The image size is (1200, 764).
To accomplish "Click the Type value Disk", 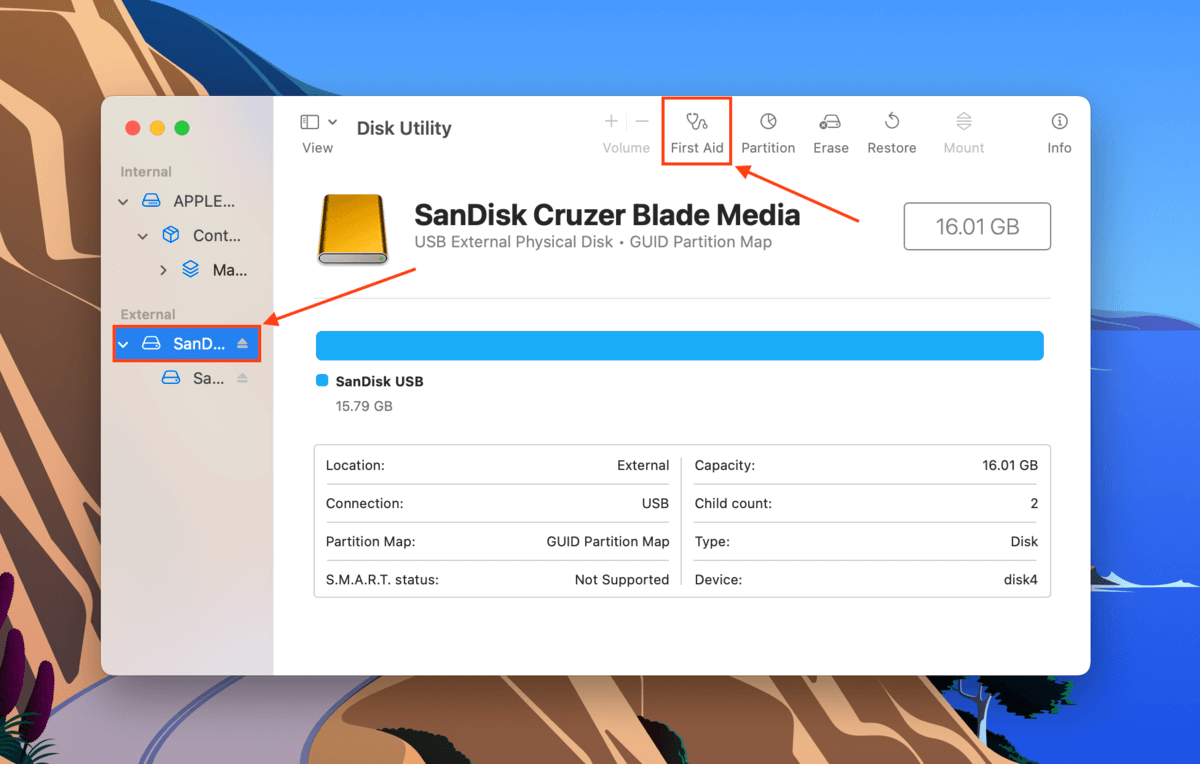I will click(x=1024, y=541).
